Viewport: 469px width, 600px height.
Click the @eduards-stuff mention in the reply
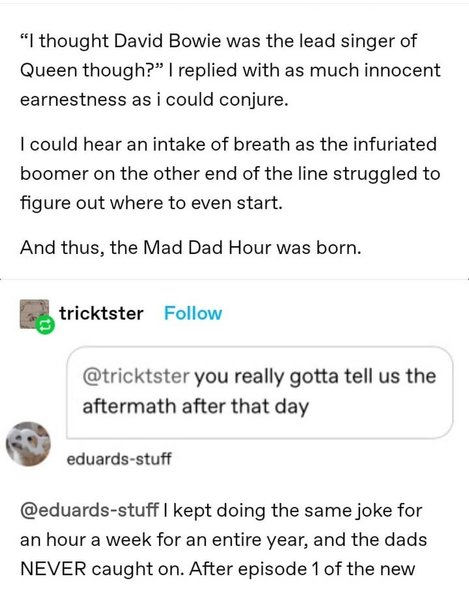click(89, 510)
